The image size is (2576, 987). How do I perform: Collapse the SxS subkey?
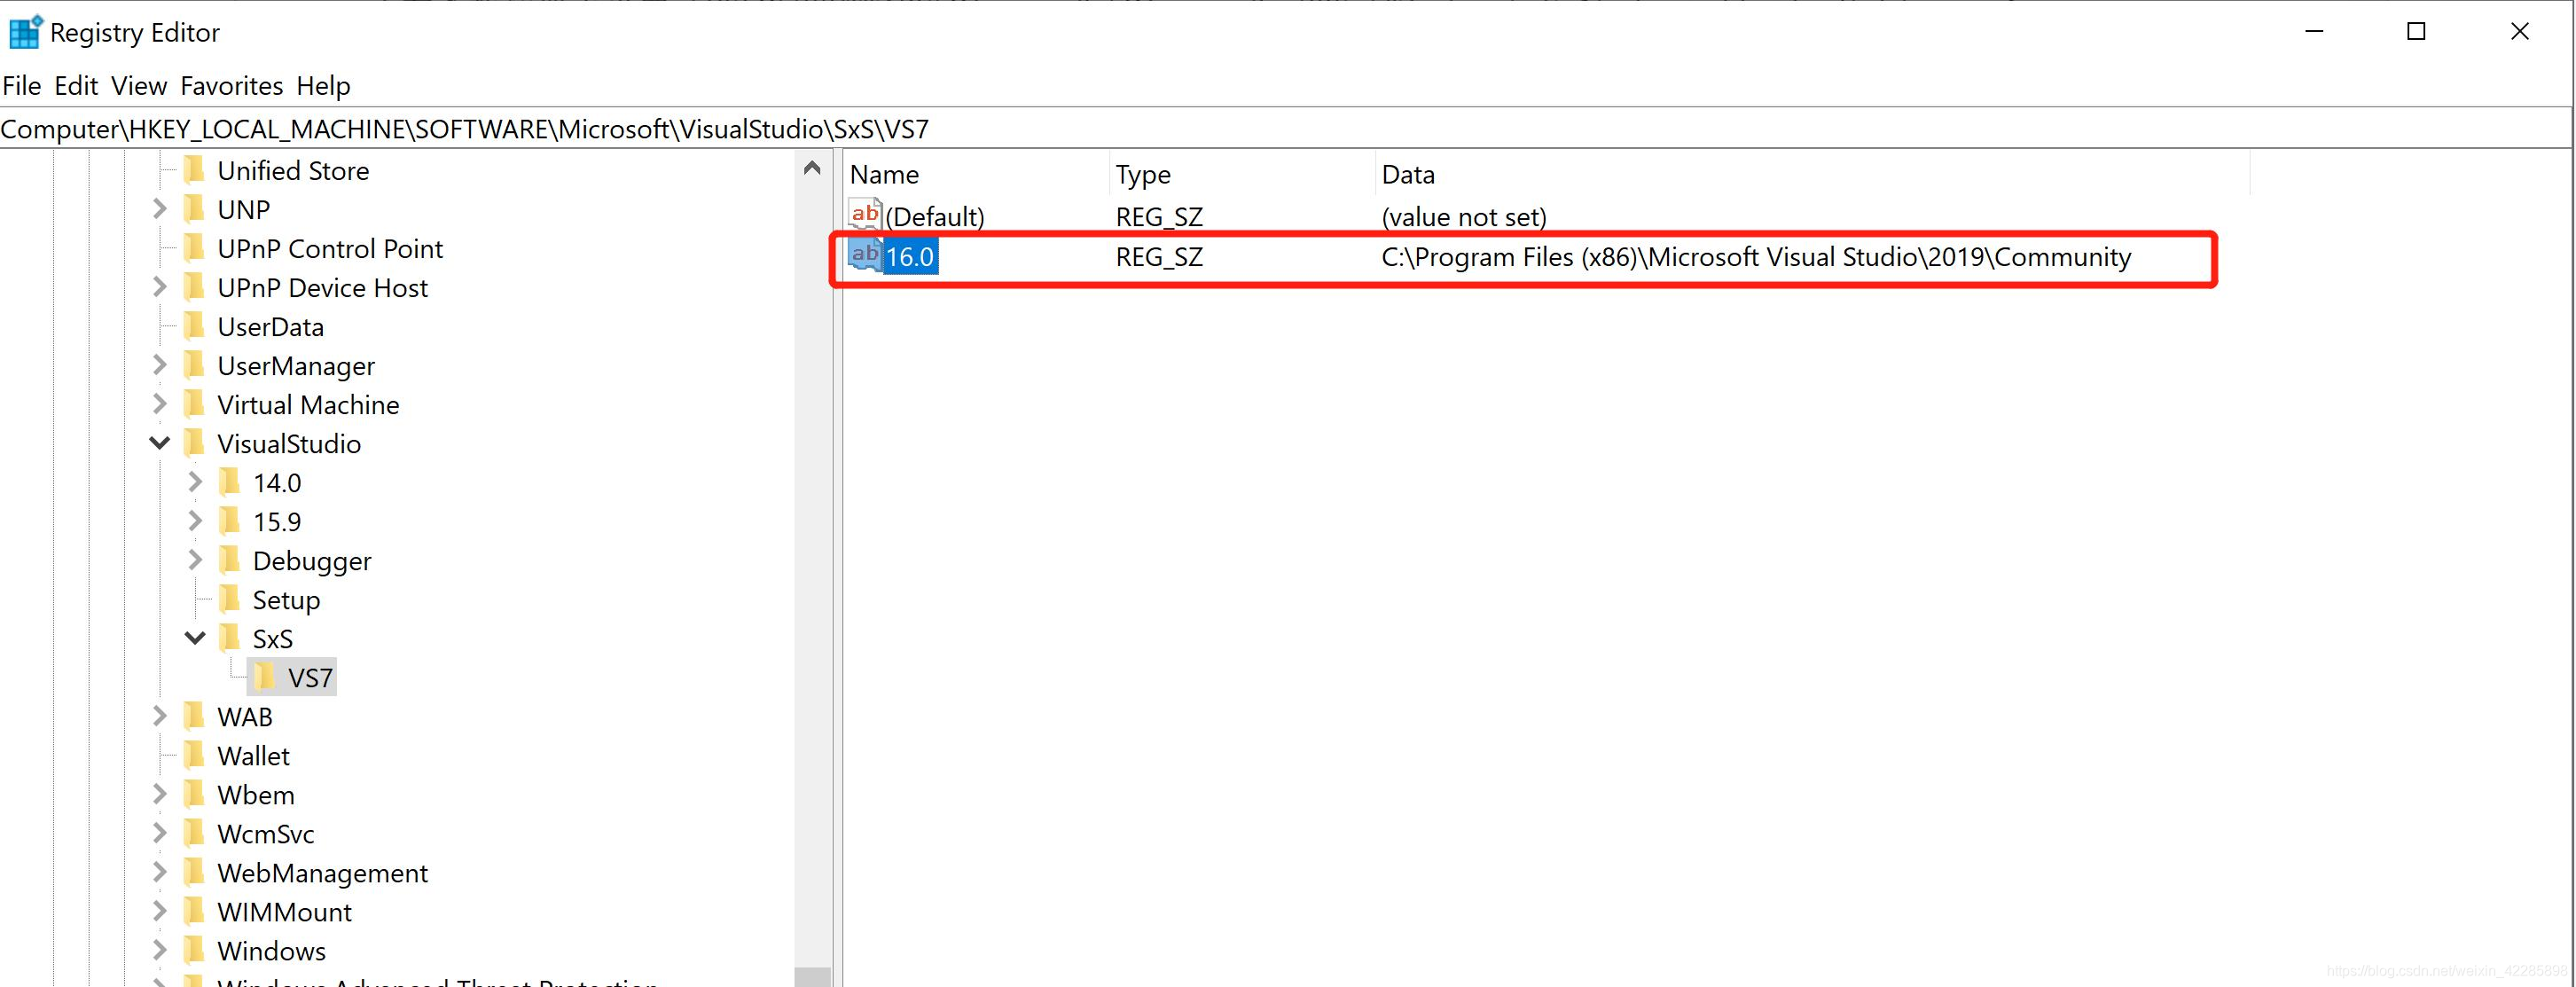195,638
